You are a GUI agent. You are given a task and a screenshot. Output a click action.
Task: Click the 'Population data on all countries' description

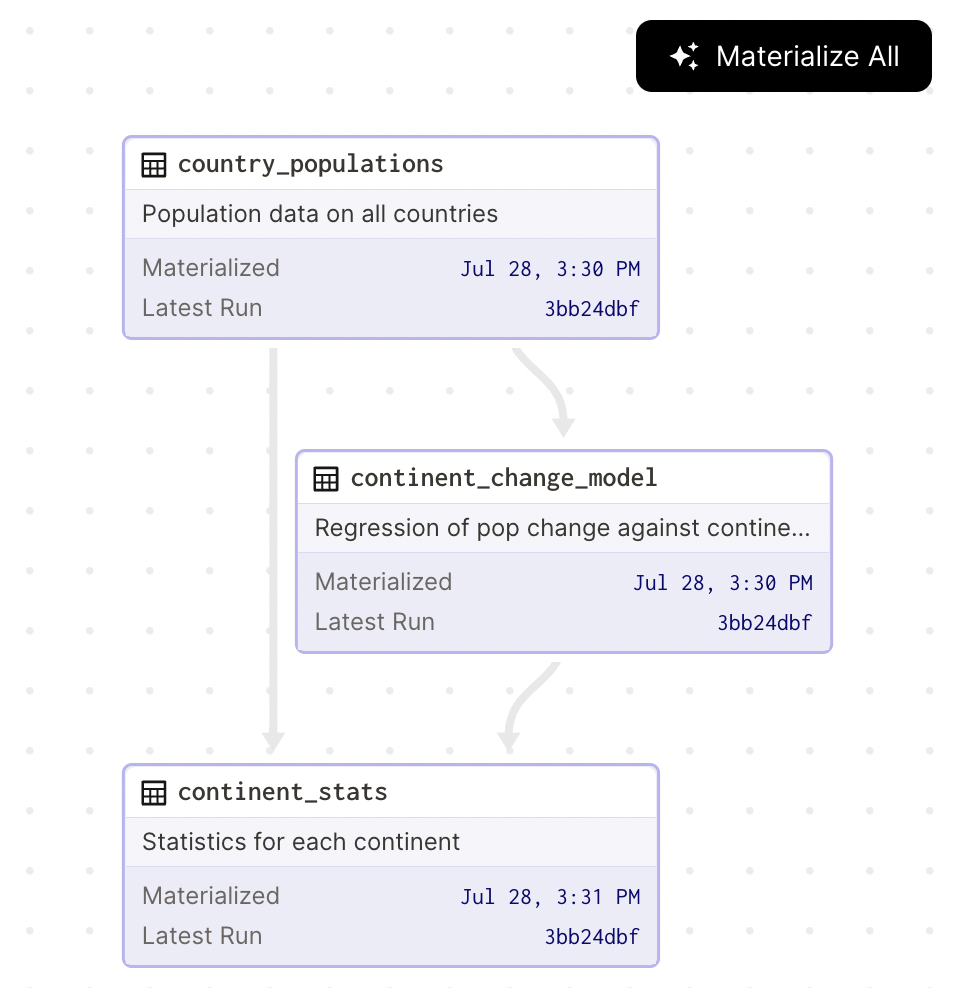(320, 214)
